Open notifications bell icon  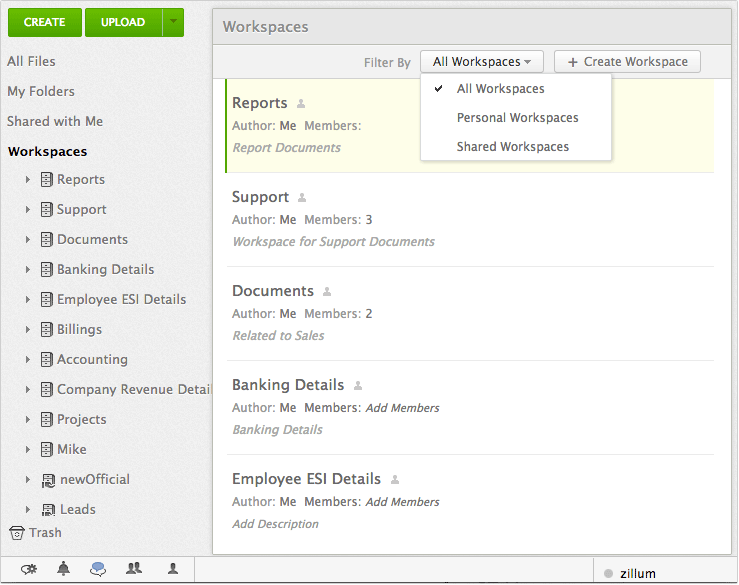[64, 569]
